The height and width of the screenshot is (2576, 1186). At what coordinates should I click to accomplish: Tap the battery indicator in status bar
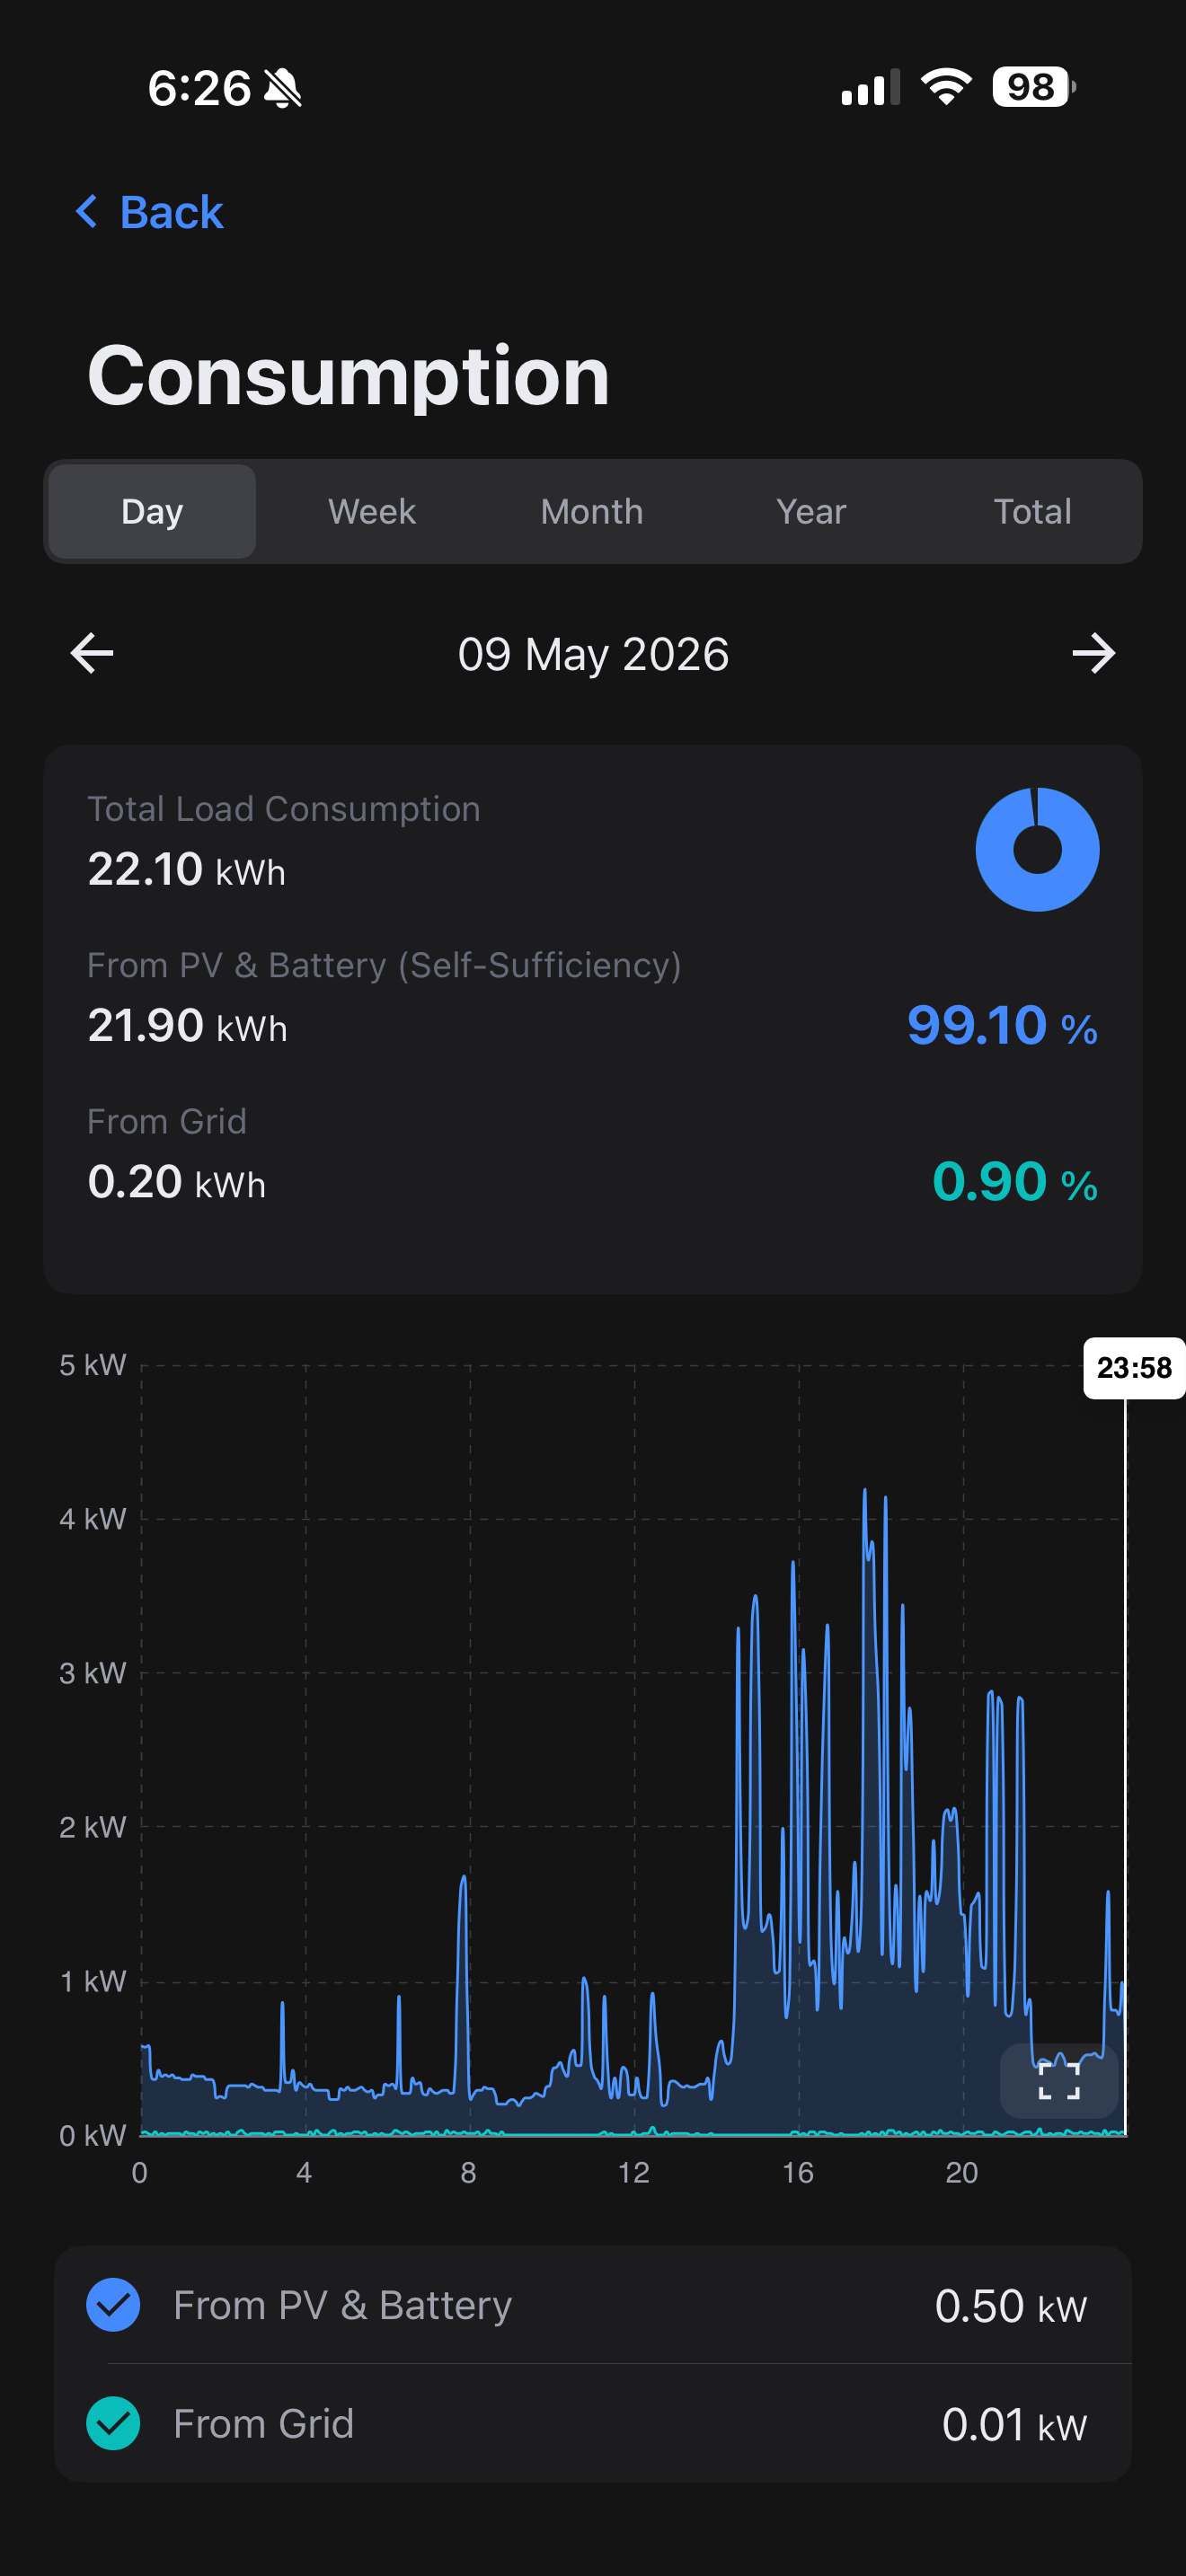pos(1033,87)
